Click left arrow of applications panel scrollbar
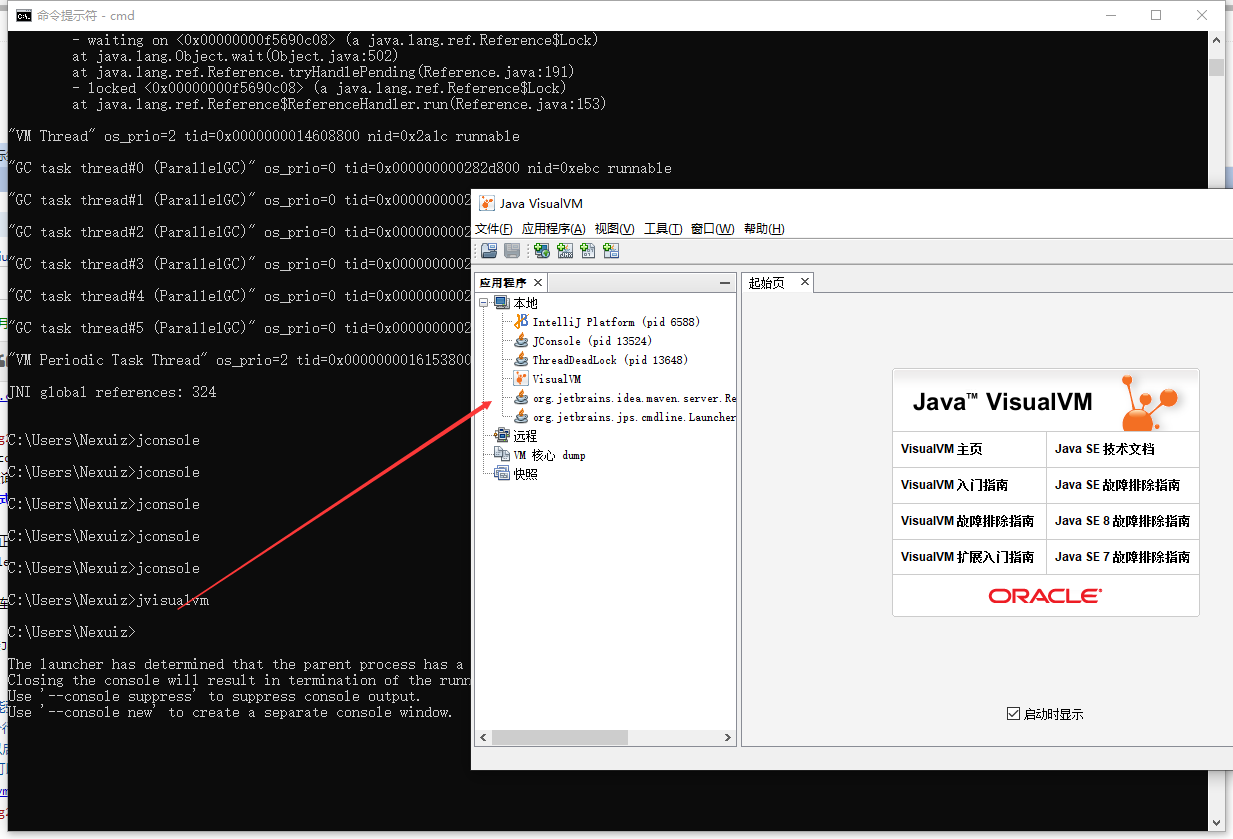This screenshot has height=839, width=1233. 484,738
